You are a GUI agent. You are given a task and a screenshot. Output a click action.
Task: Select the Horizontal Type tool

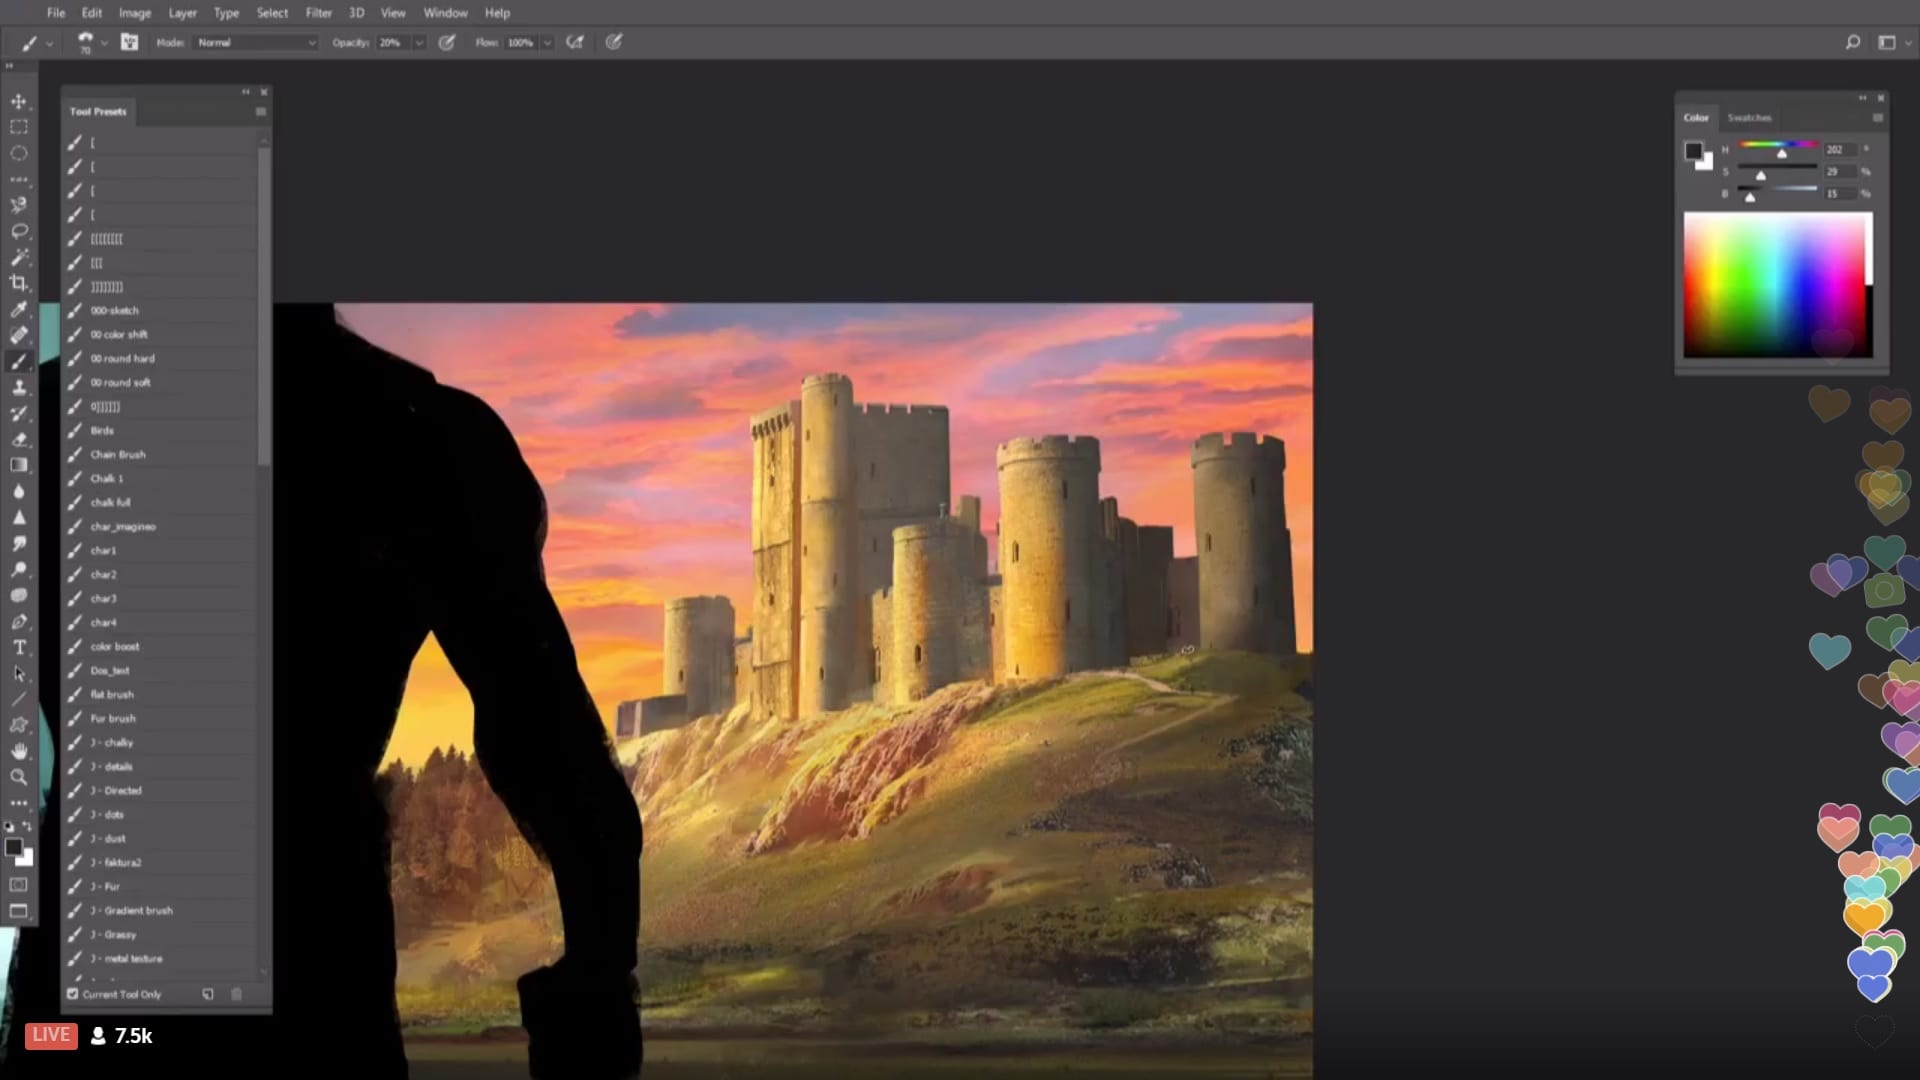pyautogui.click(x=18, y=647)
